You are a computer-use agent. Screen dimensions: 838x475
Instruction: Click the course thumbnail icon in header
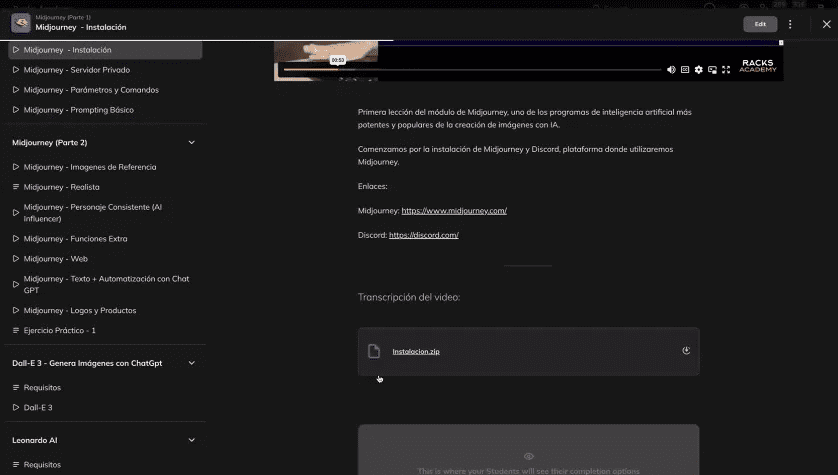(20, 24)
